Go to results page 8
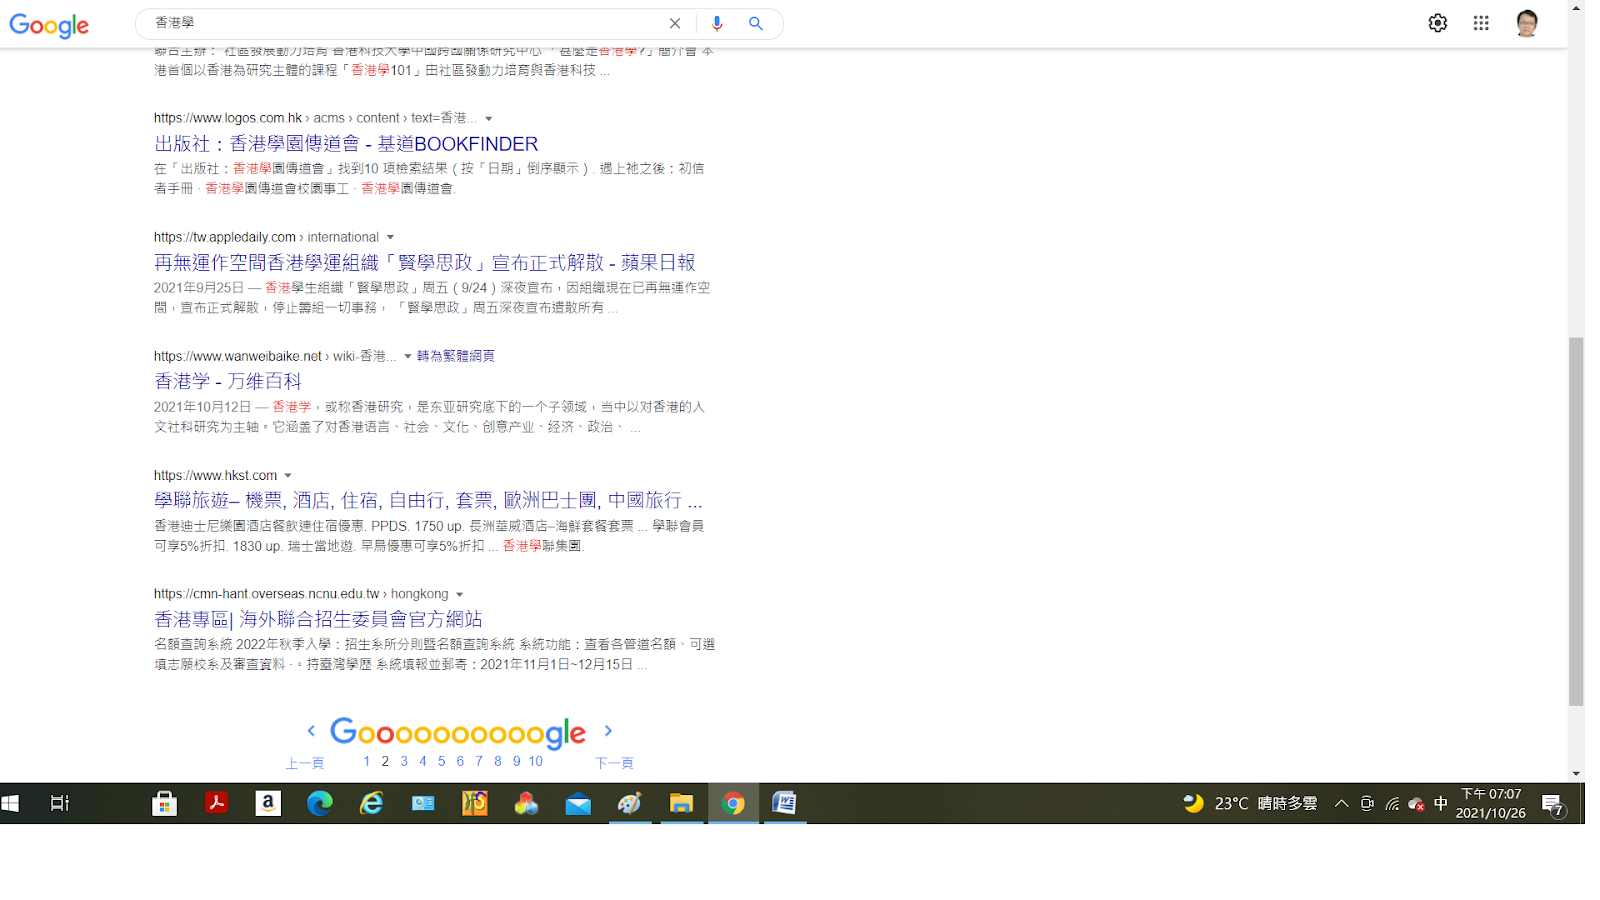 [498, 761]
